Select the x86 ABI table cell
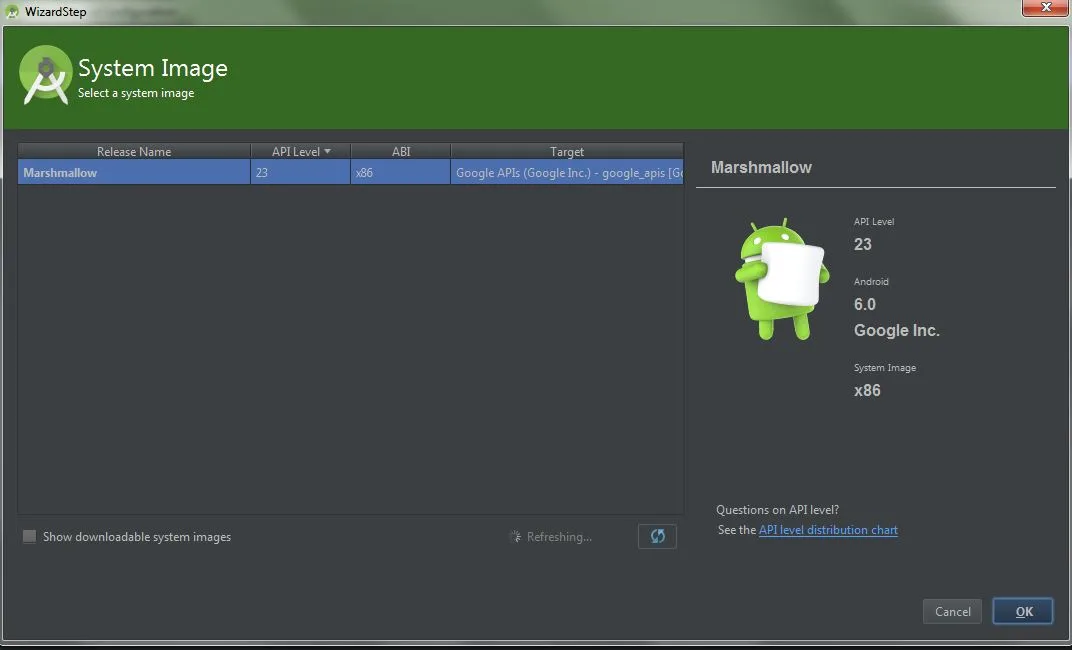 [x=401, y=172]
